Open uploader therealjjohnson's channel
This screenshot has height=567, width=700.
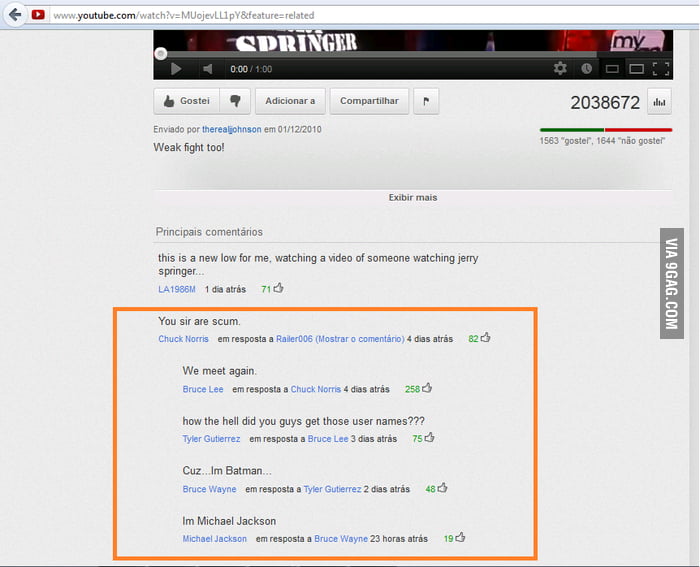pos(231,129)
